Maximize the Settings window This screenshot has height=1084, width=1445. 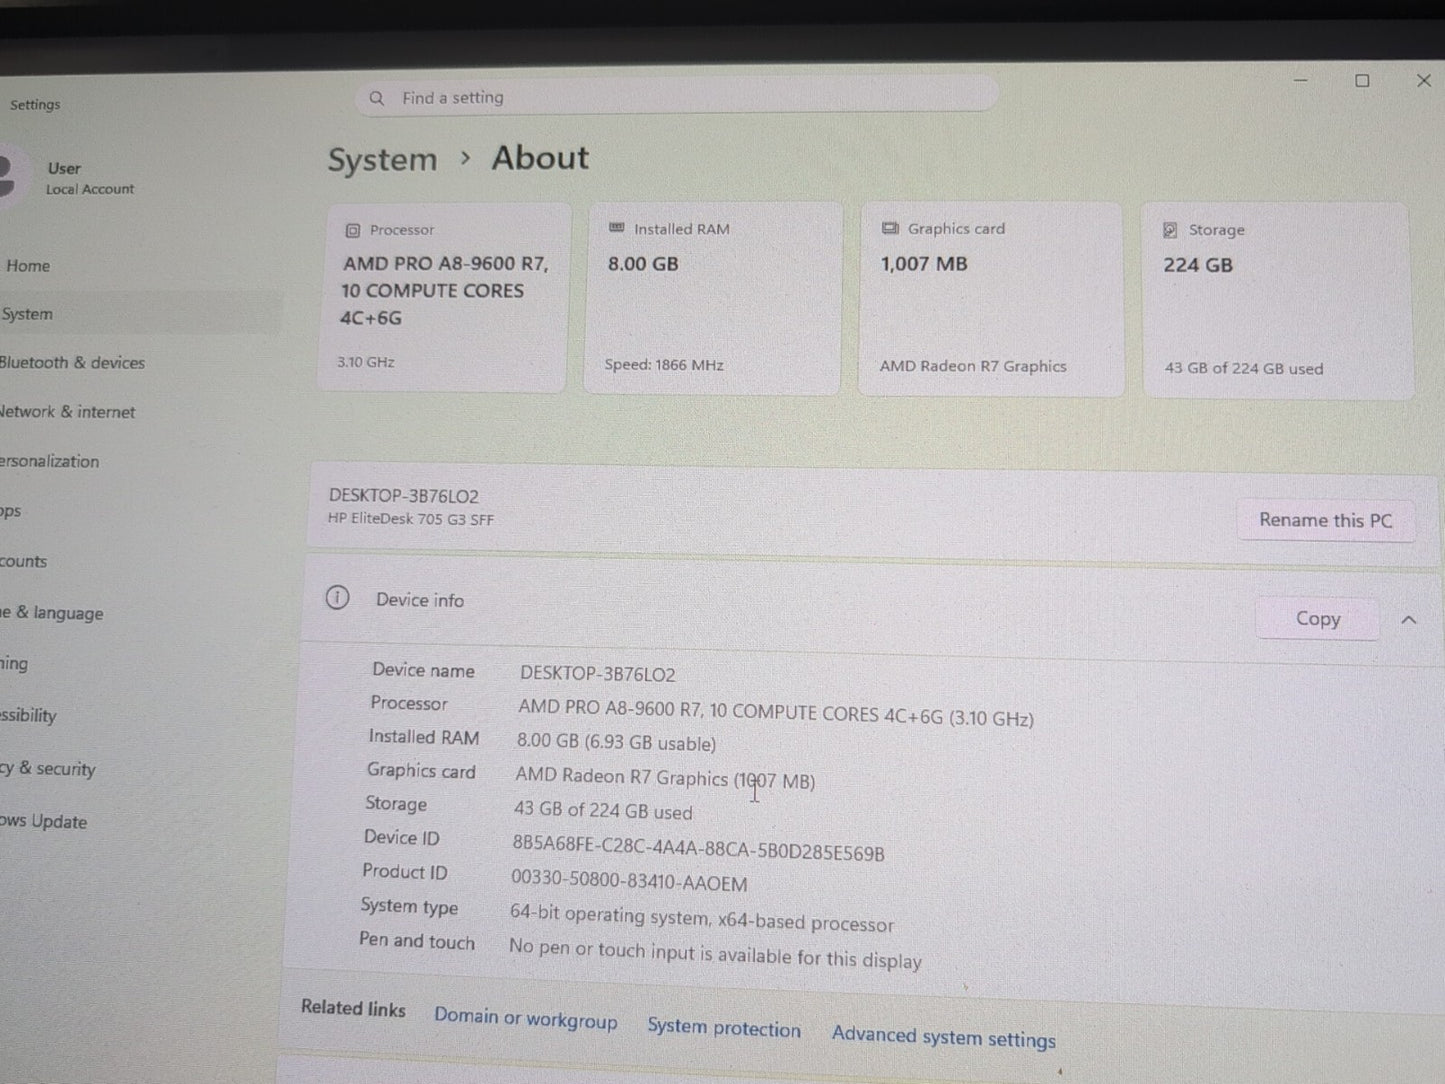[1362, 81]
